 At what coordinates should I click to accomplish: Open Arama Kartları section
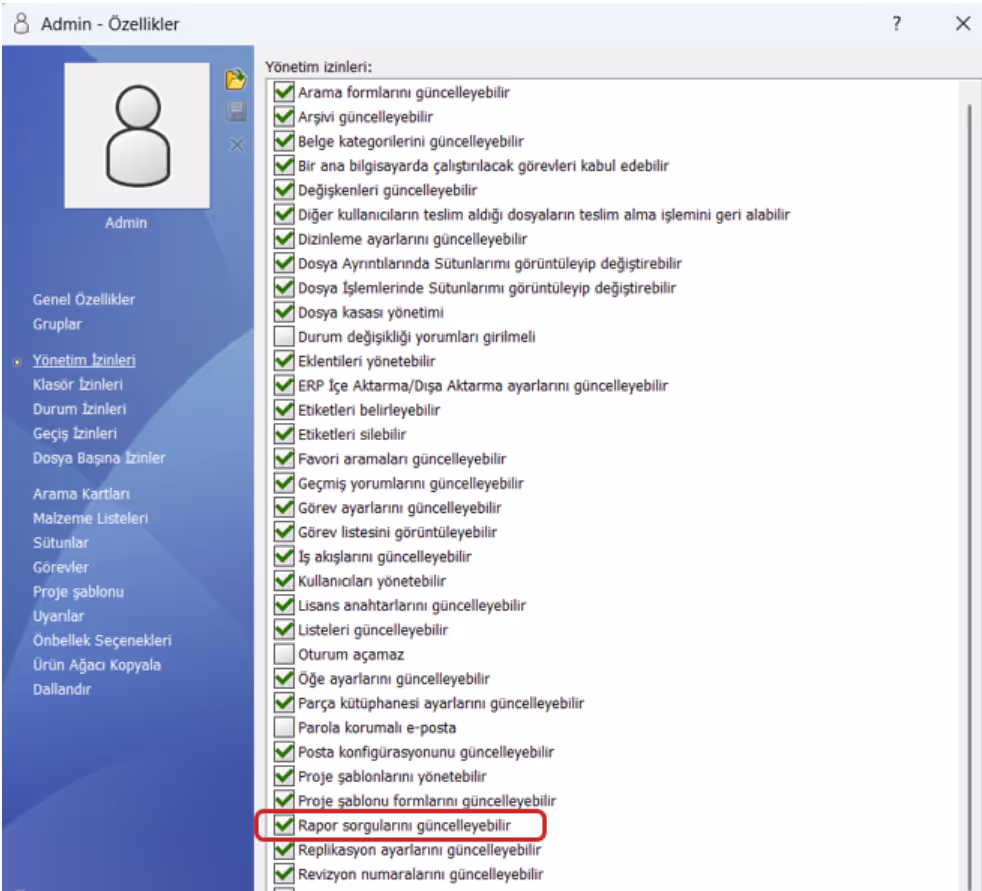[x=81, y=494]
